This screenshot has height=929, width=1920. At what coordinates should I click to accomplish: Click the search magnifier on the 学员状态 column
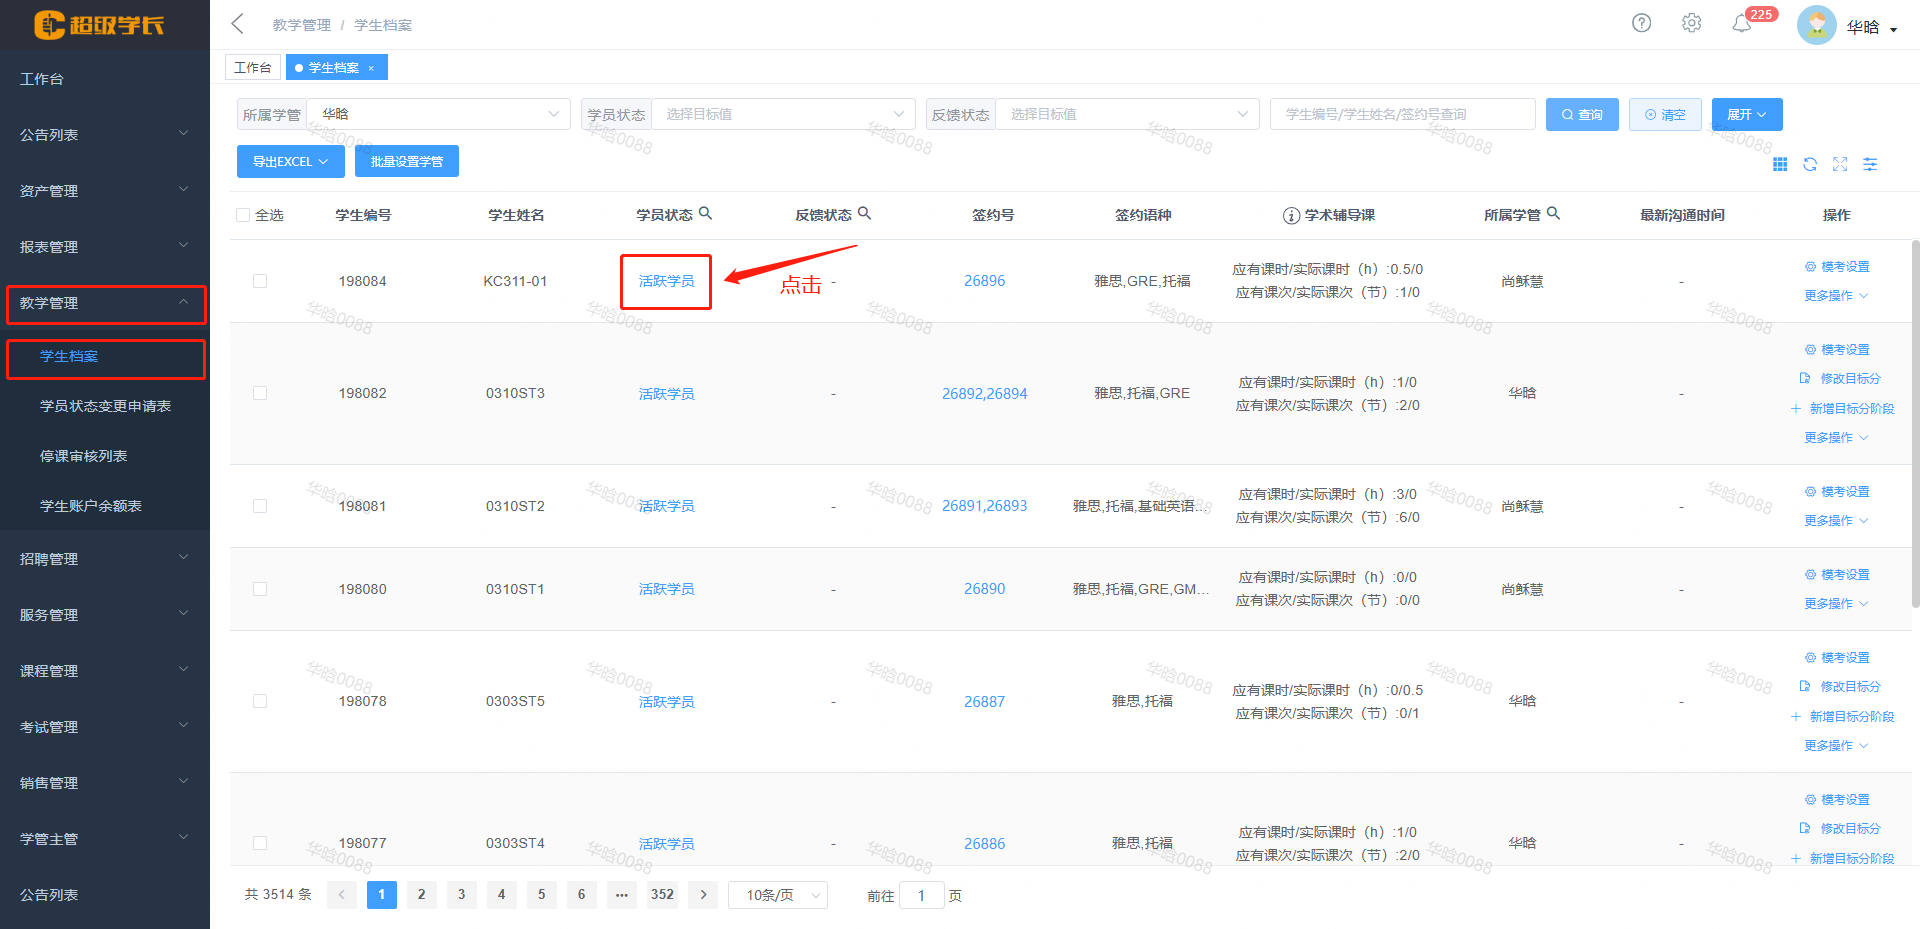click(x=706, y=212)
